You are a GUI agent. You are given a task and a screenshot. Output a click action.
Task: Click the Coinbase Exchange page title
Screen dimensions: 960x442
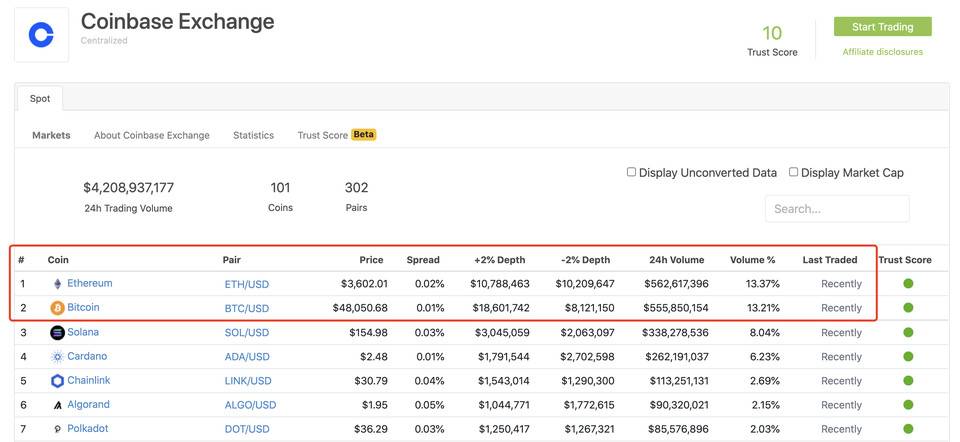click(178, 21)
